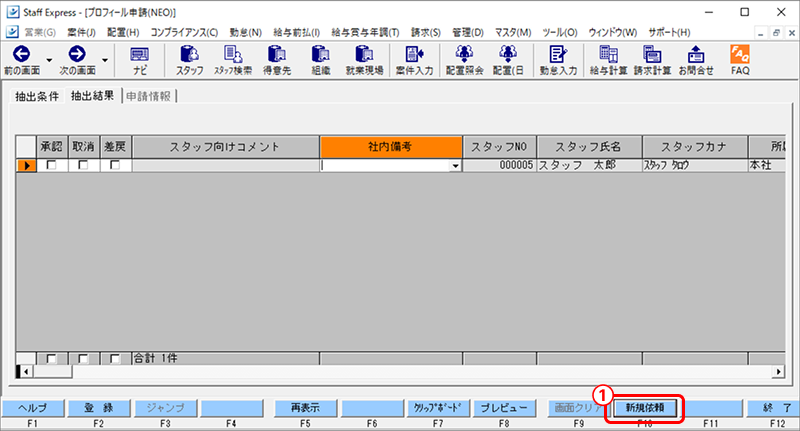Click the クリップボード F7 button
This screenshot has width=800, height=431.
coord(438,408)
